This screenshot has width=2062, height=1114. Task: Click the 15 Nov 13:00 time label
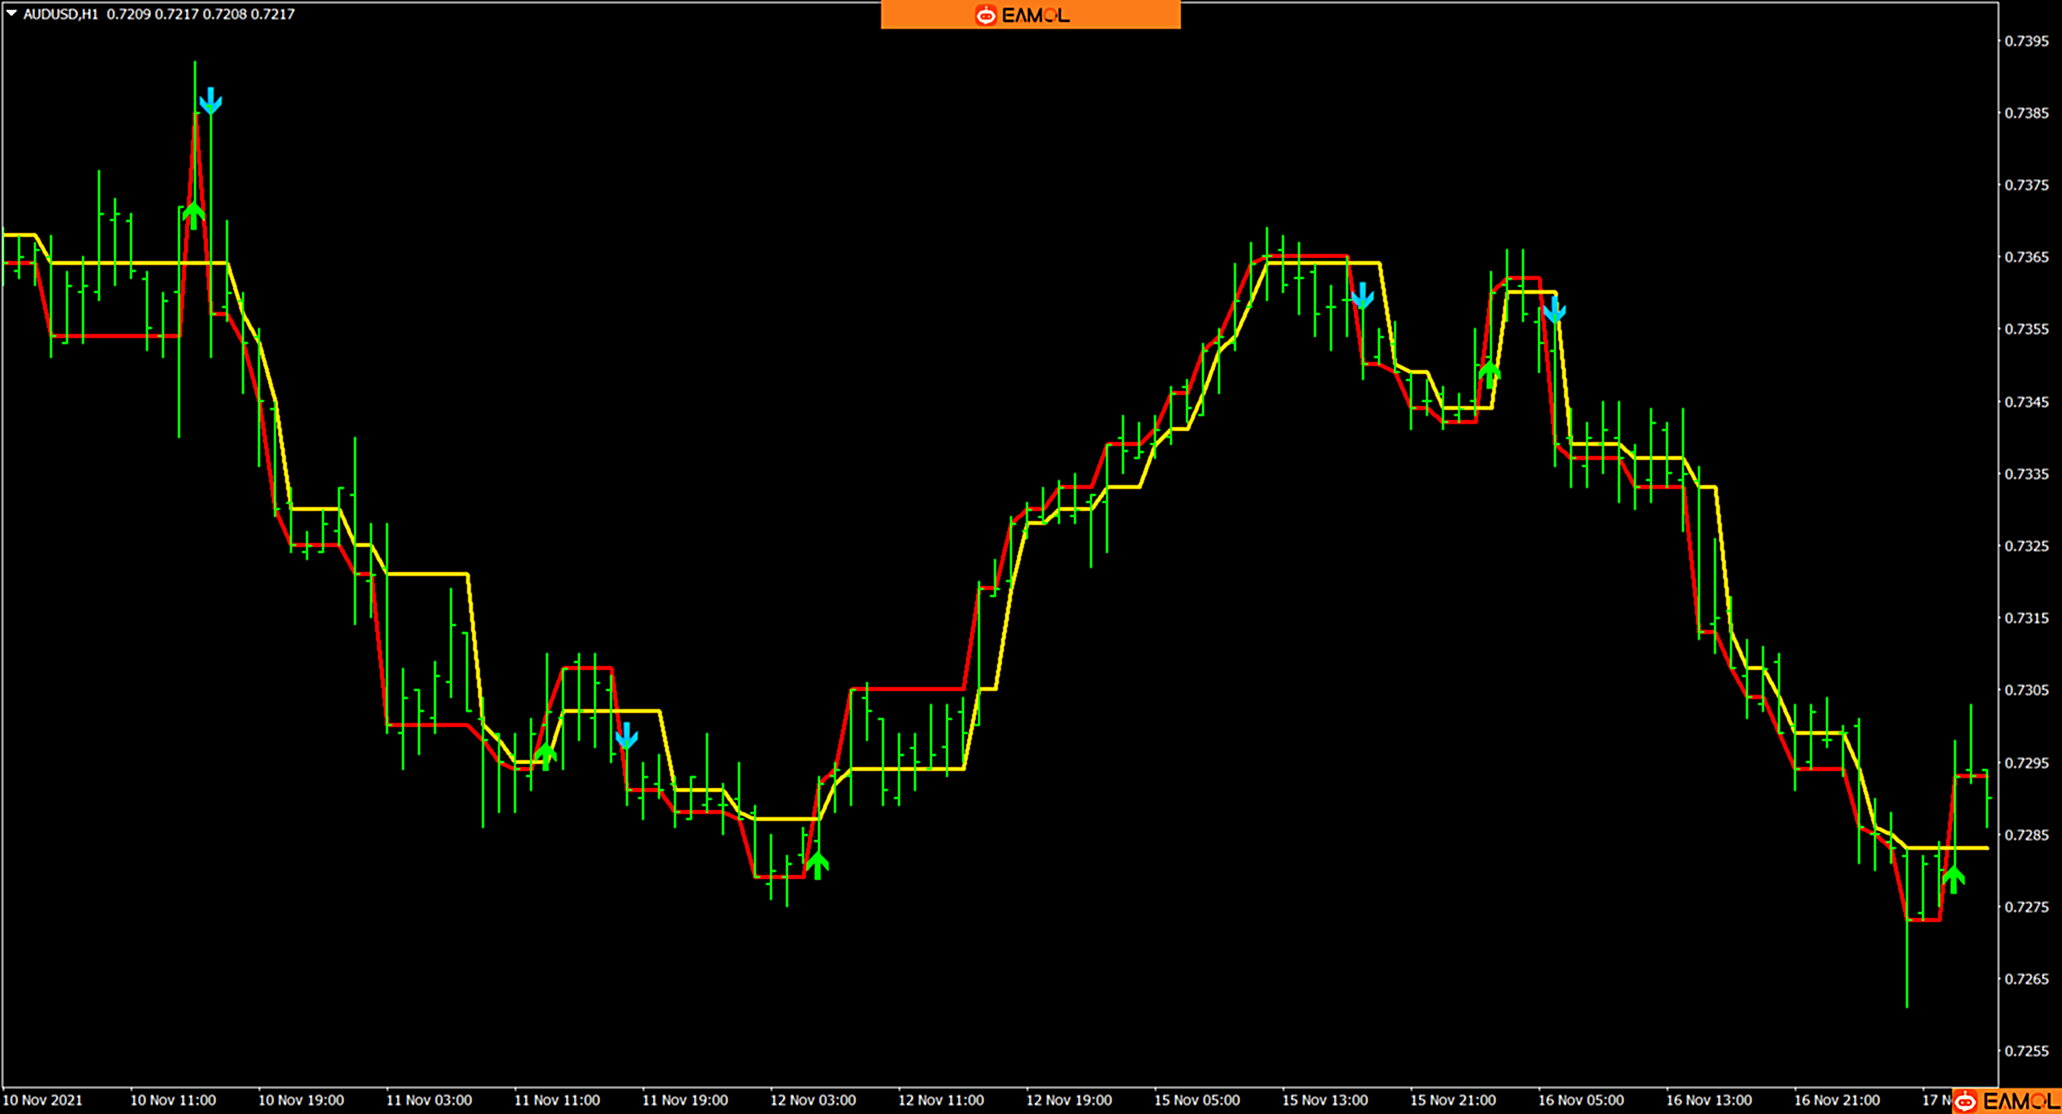pyautogui.click(x=1325, y=1100)
